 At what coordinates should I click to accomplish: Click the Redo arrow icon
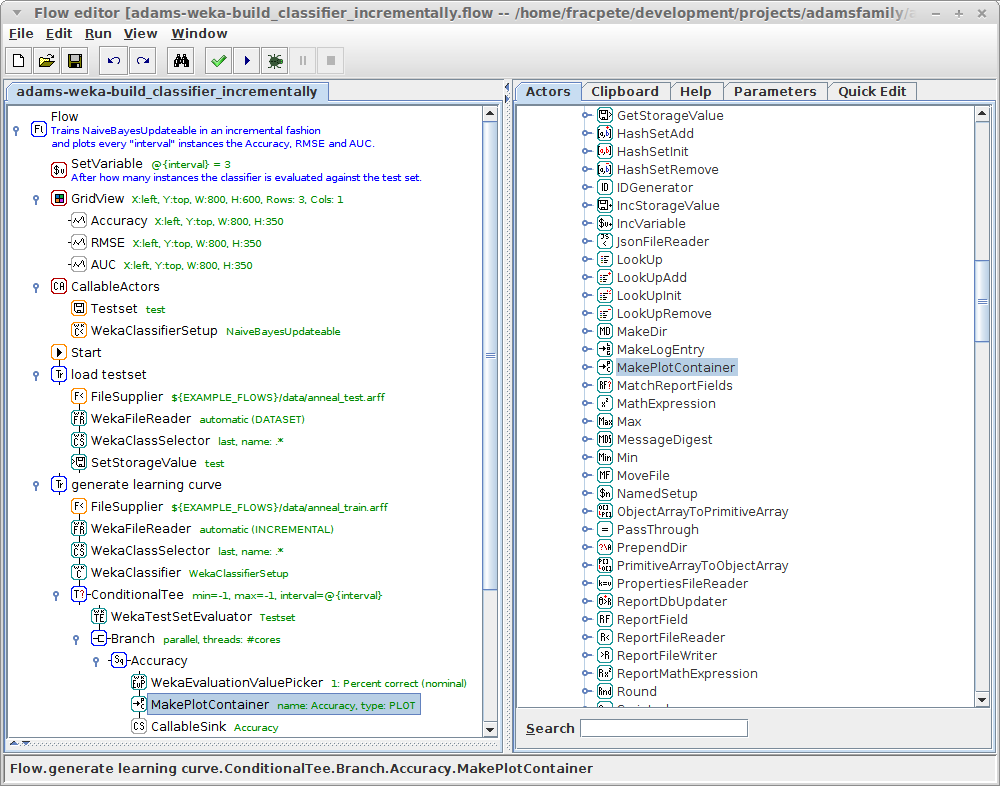[x=143, y=61]
